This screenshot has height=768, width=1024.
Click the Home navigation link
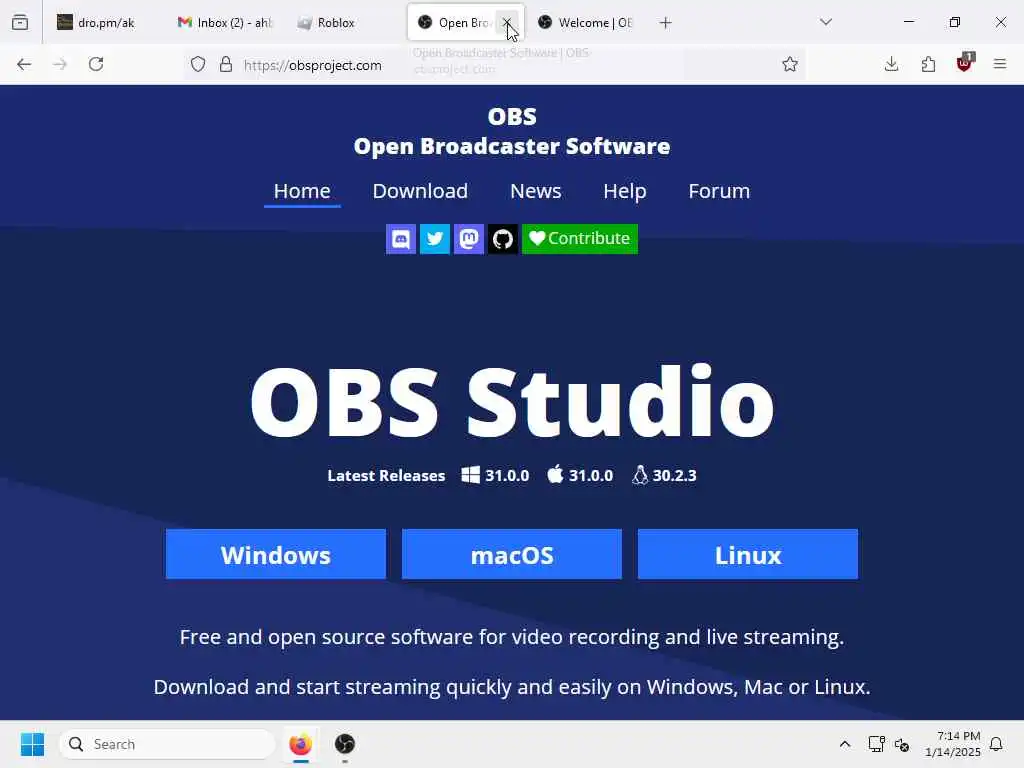pyautogui.click(x=302, y=191)
